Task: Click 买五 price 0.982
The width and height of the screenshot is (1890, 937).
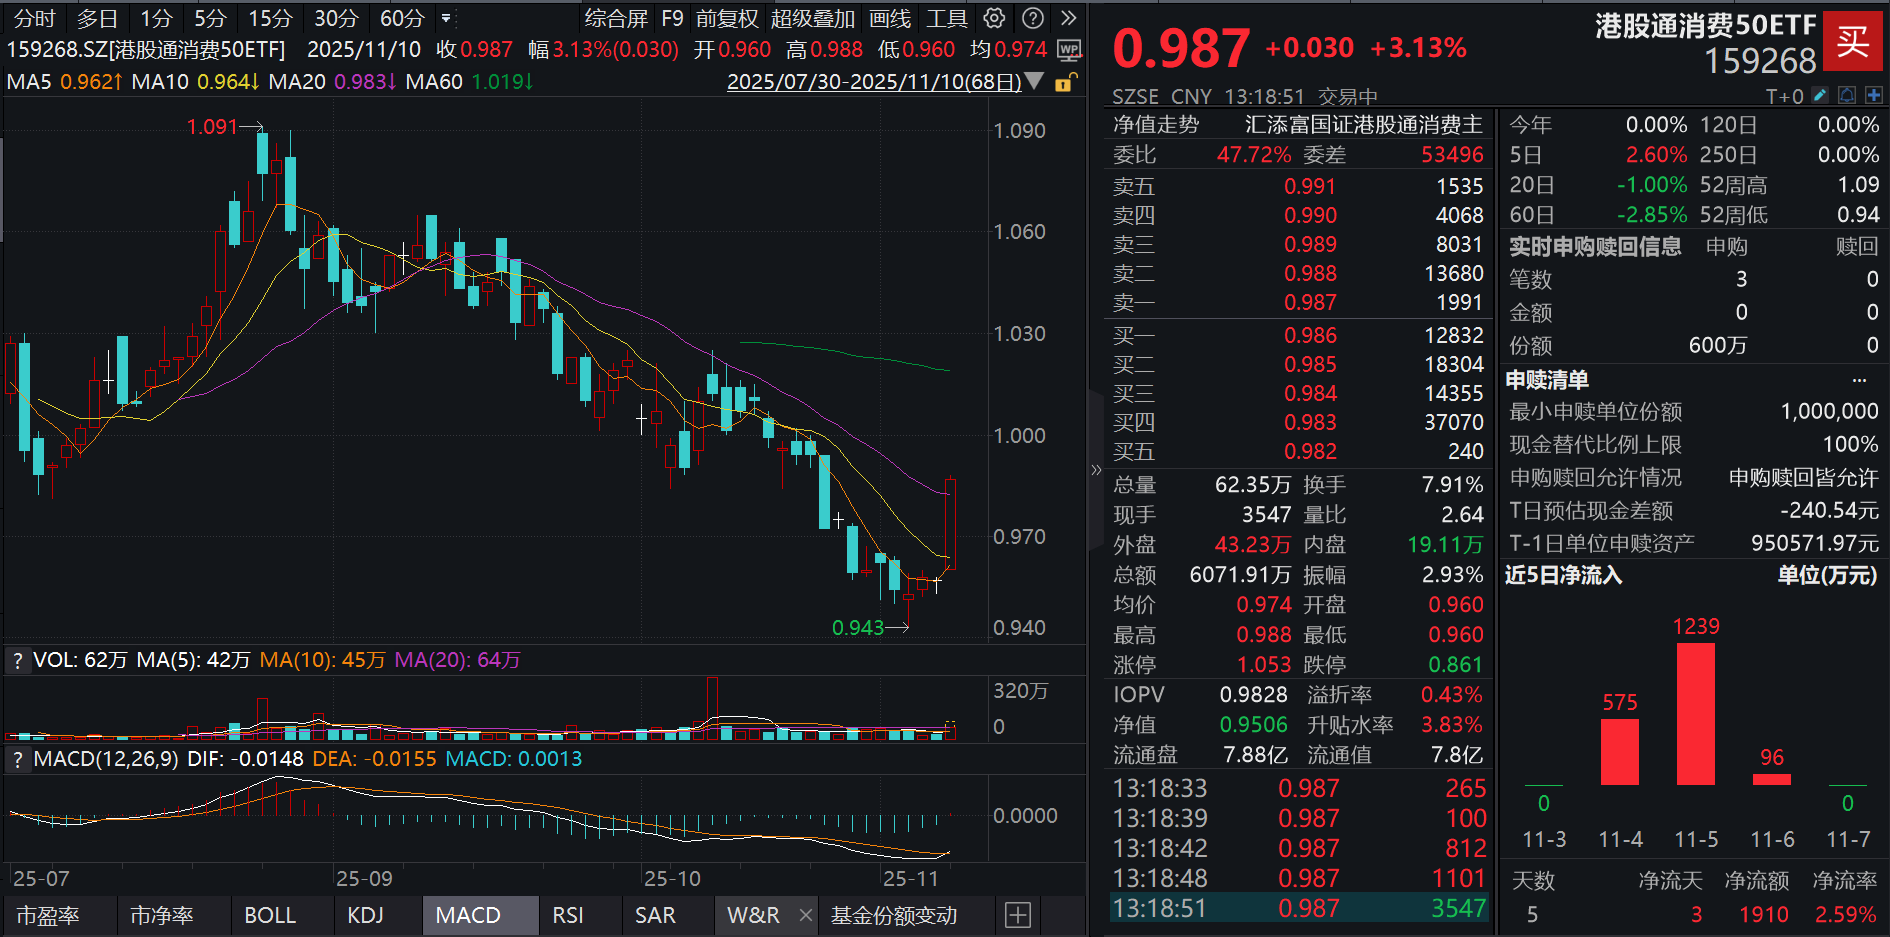Action: (x=1310, y=451)
